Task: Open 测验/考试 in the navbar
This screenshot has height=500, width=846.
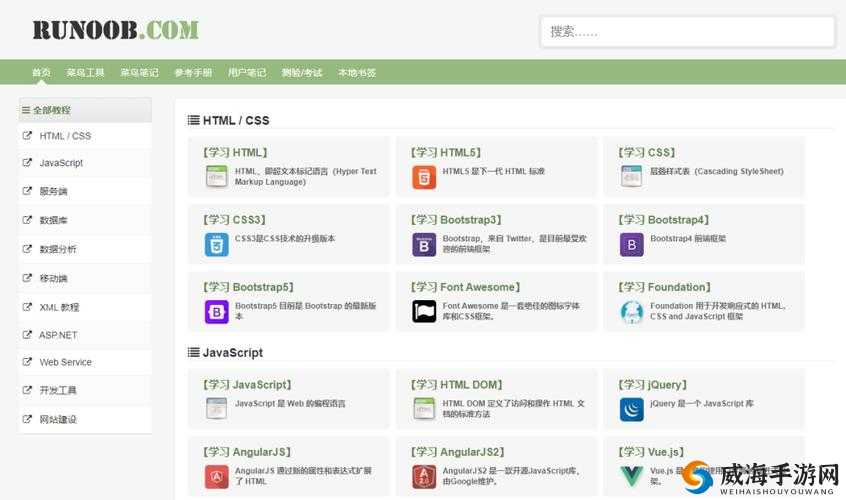Action: pyautogui.click(x=302, y=72)
